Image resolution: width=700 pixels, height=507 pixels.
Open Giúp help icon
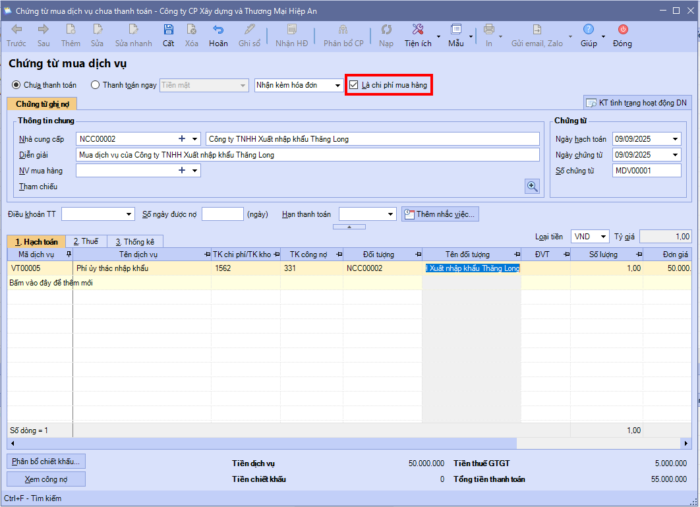tap(588, 29)
